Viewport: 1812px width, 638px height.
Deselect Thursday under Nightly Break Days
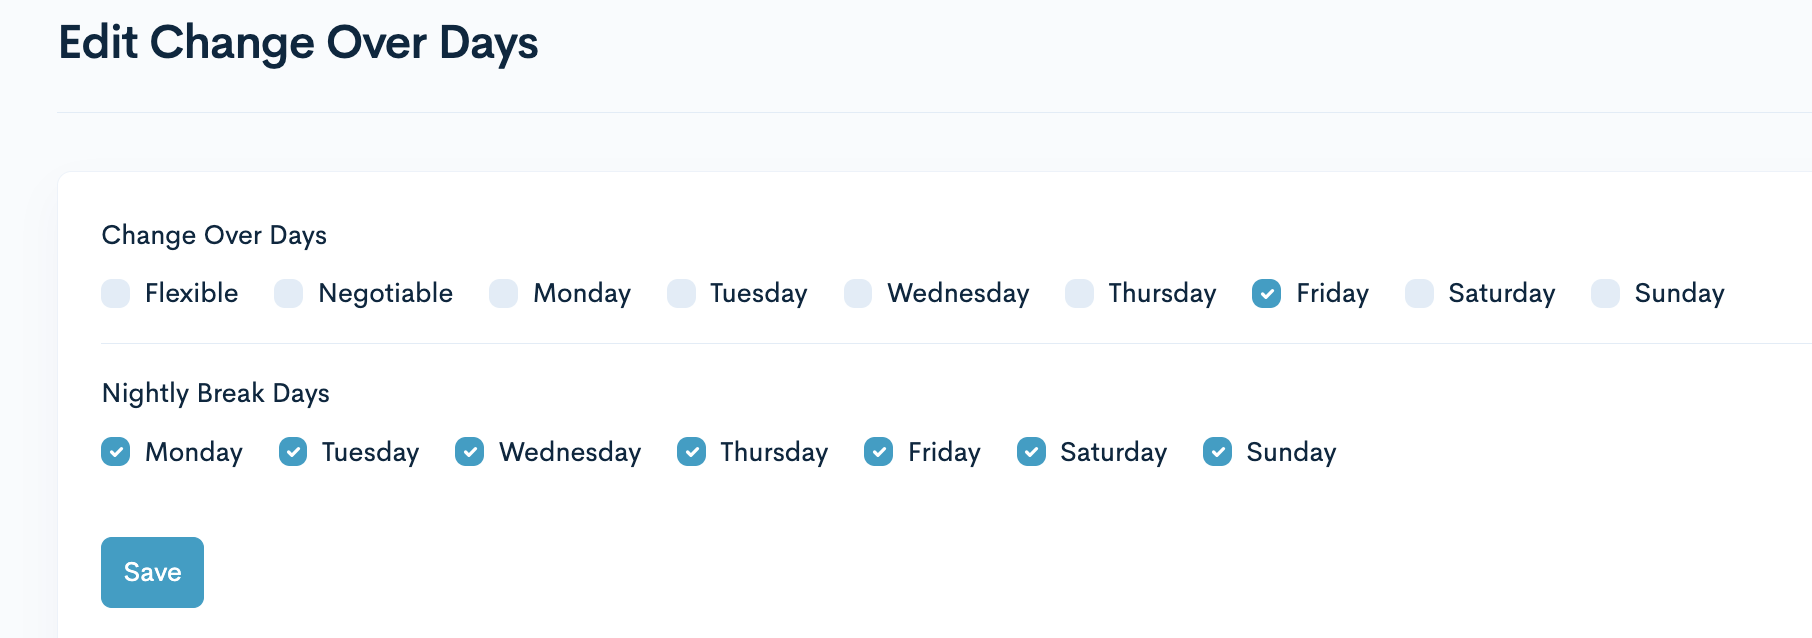(x=691, y=452)
